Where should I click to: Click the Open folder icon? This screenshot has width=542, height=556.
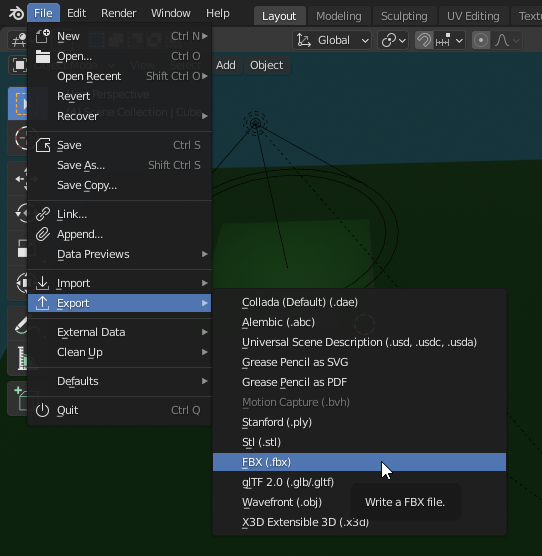(x=43, y=56)
